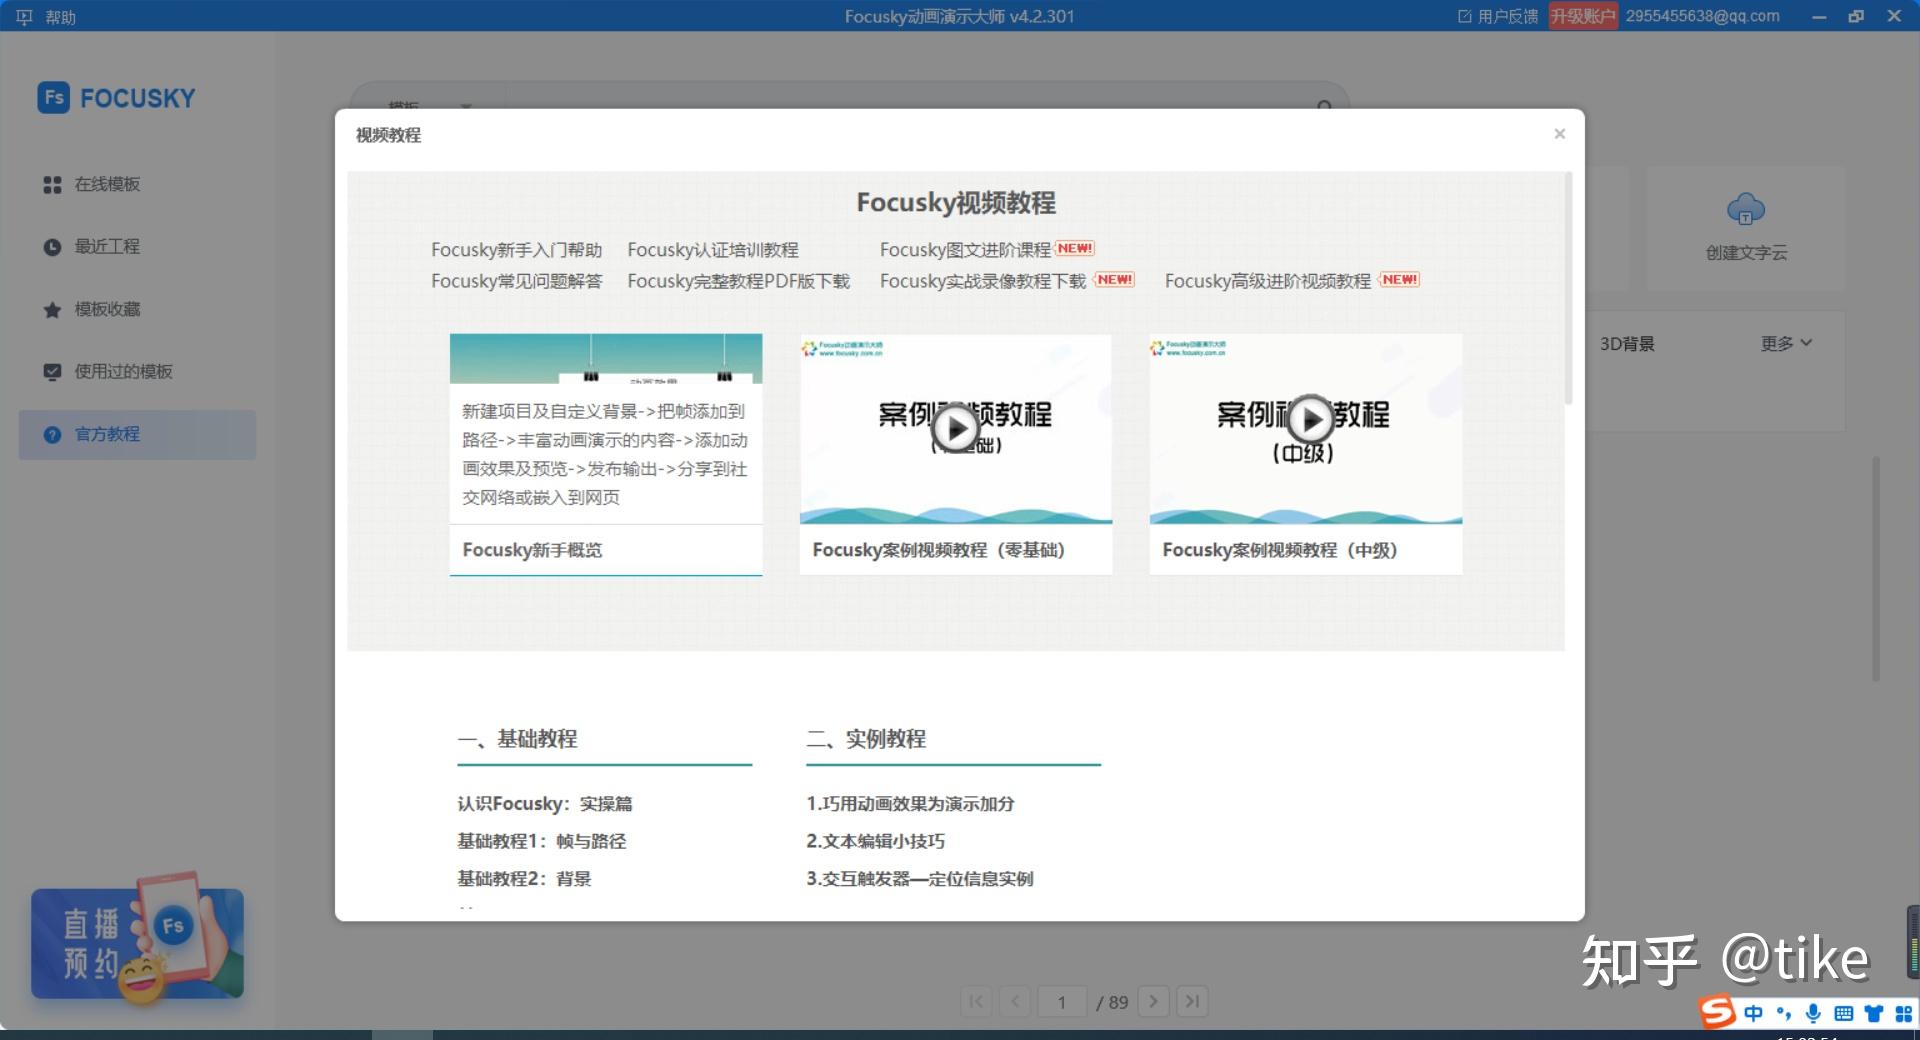The width and height of the screenshot is (1920, 1040).
Task: Click the page number input field
Action: coord(1062,1002)
